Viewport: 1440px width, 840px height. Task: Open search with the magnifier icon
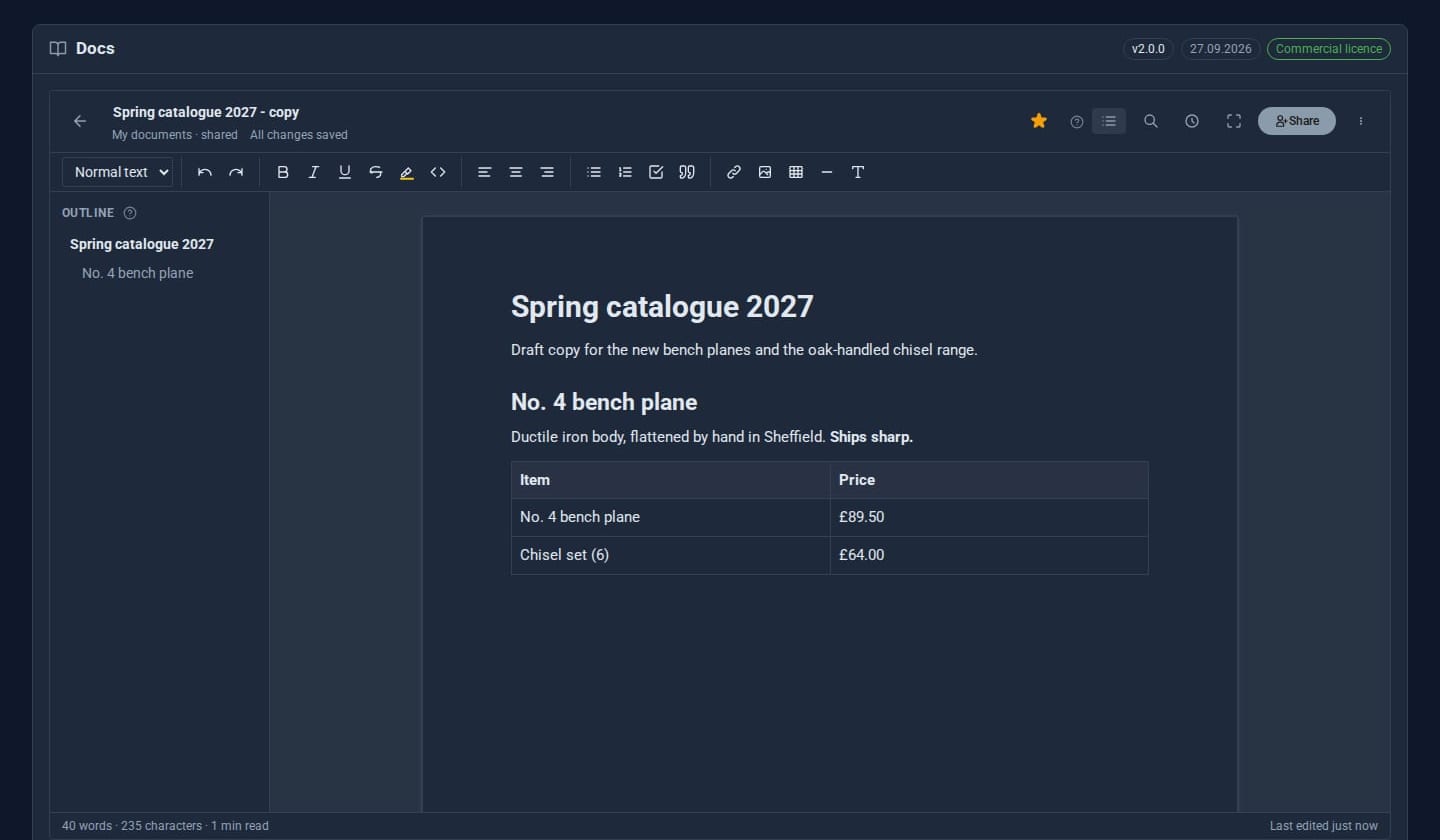point(1151,121)
